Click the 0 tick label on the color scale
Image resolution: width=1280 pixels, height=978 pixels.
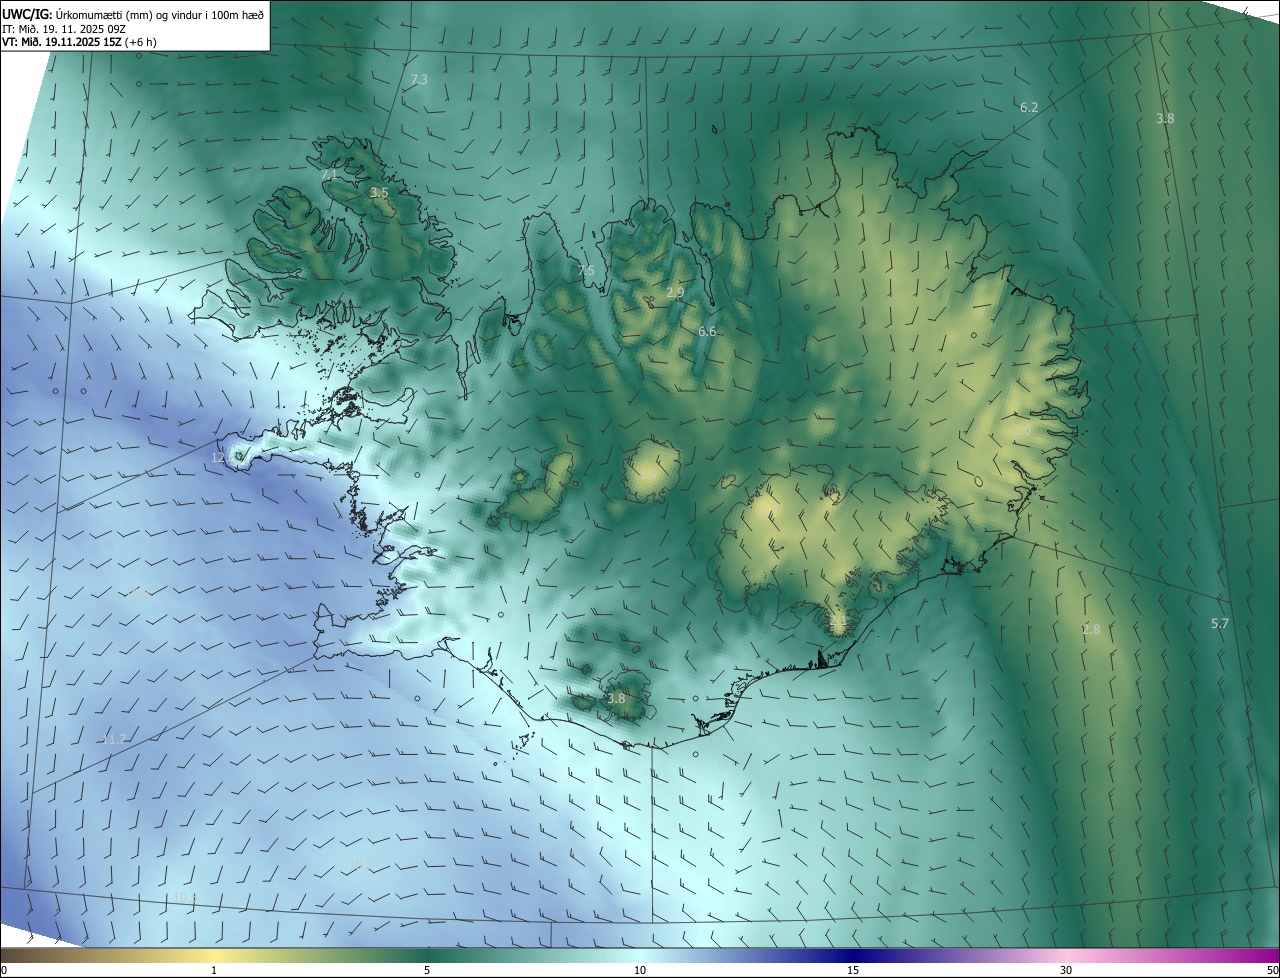(4, 971)
